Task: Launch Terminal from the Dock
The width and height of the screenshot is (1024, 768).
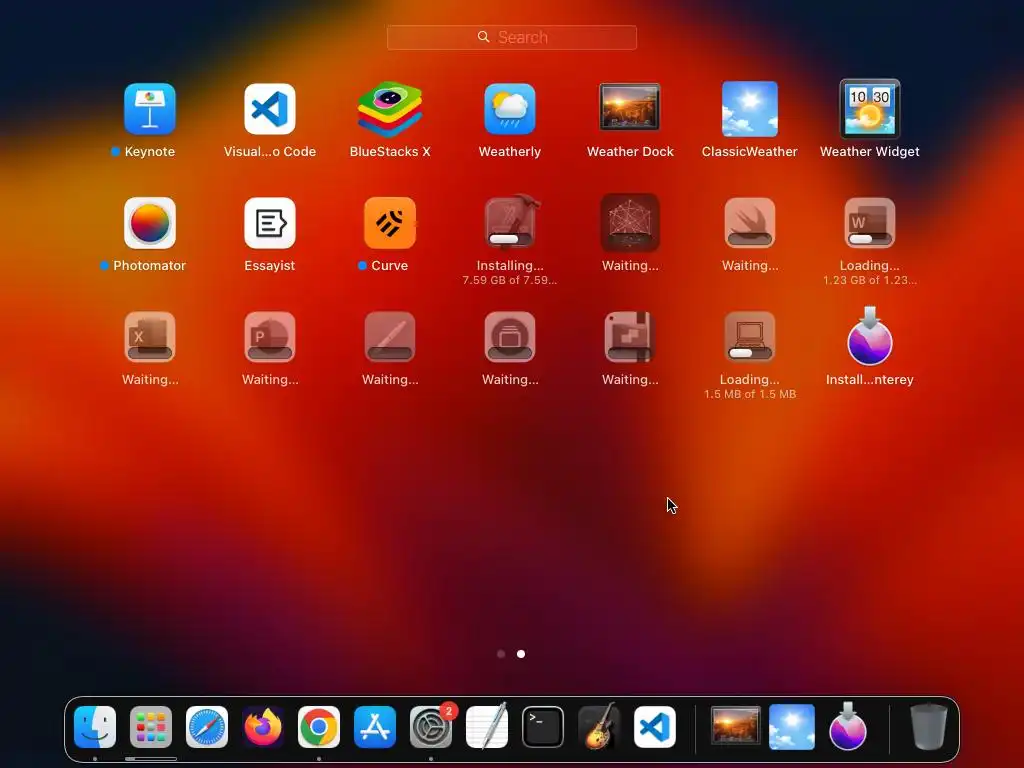Action: [543, 727]
